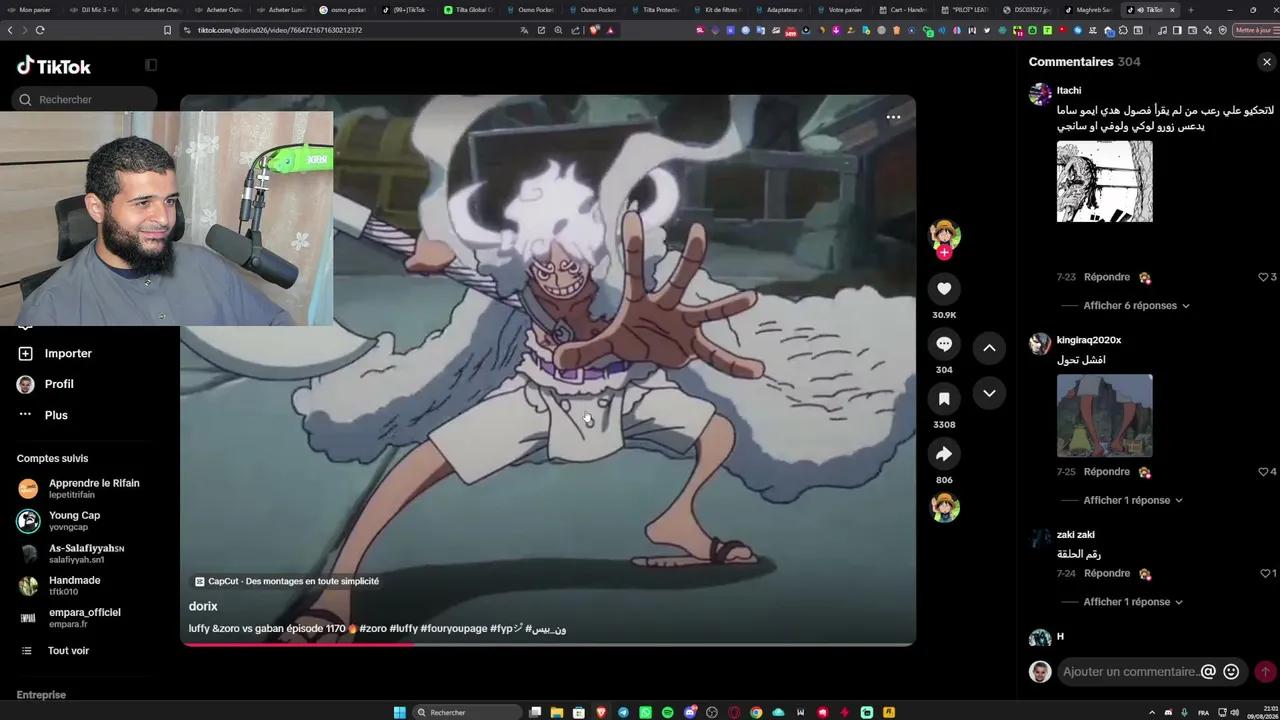Viewport: 1280px width, 720px height.
Task: Open Telegram from the taskbar
Action: coord(624,712)
